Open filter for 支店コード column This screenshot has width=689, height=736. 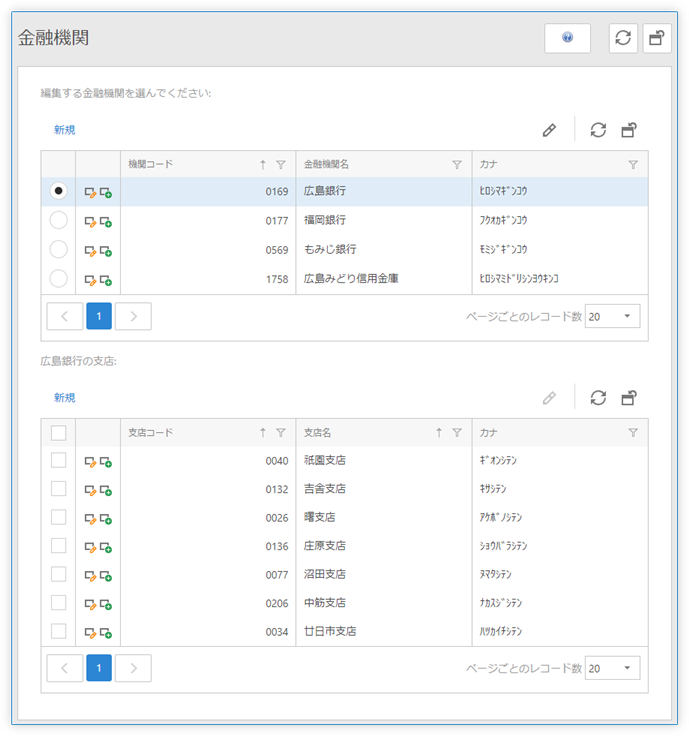281,433
